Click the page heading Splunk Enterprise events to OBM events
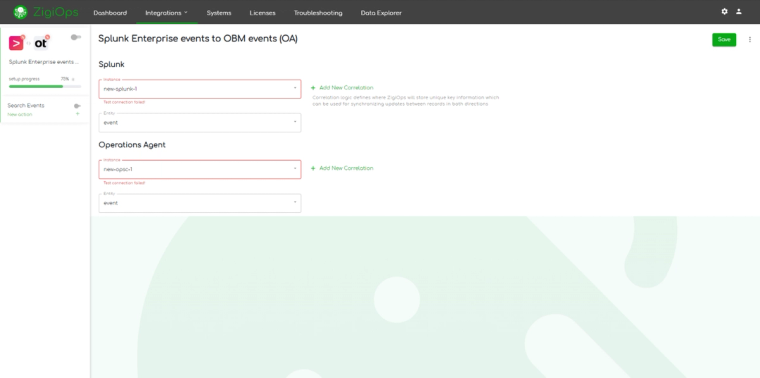This screenshot has height=378, width=760. pyautogui.click(x=198, y=39)
